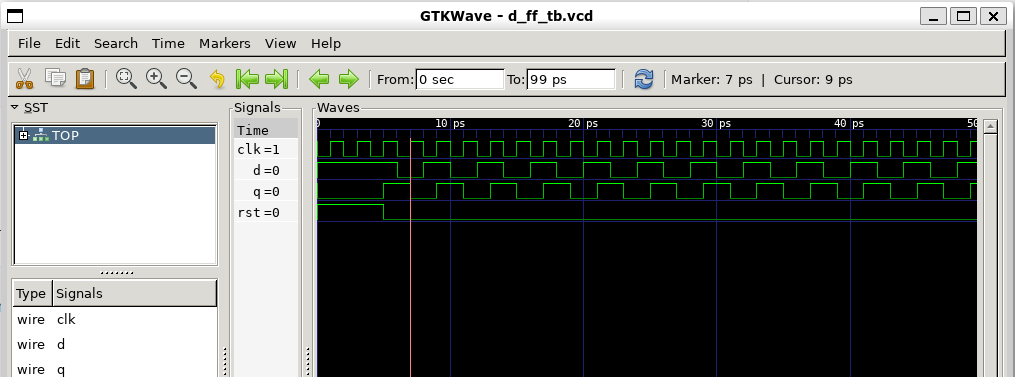Click the Cursor: 9 ps status text
The height and width of the screenshot is (377, 1015).
(813, 80)
